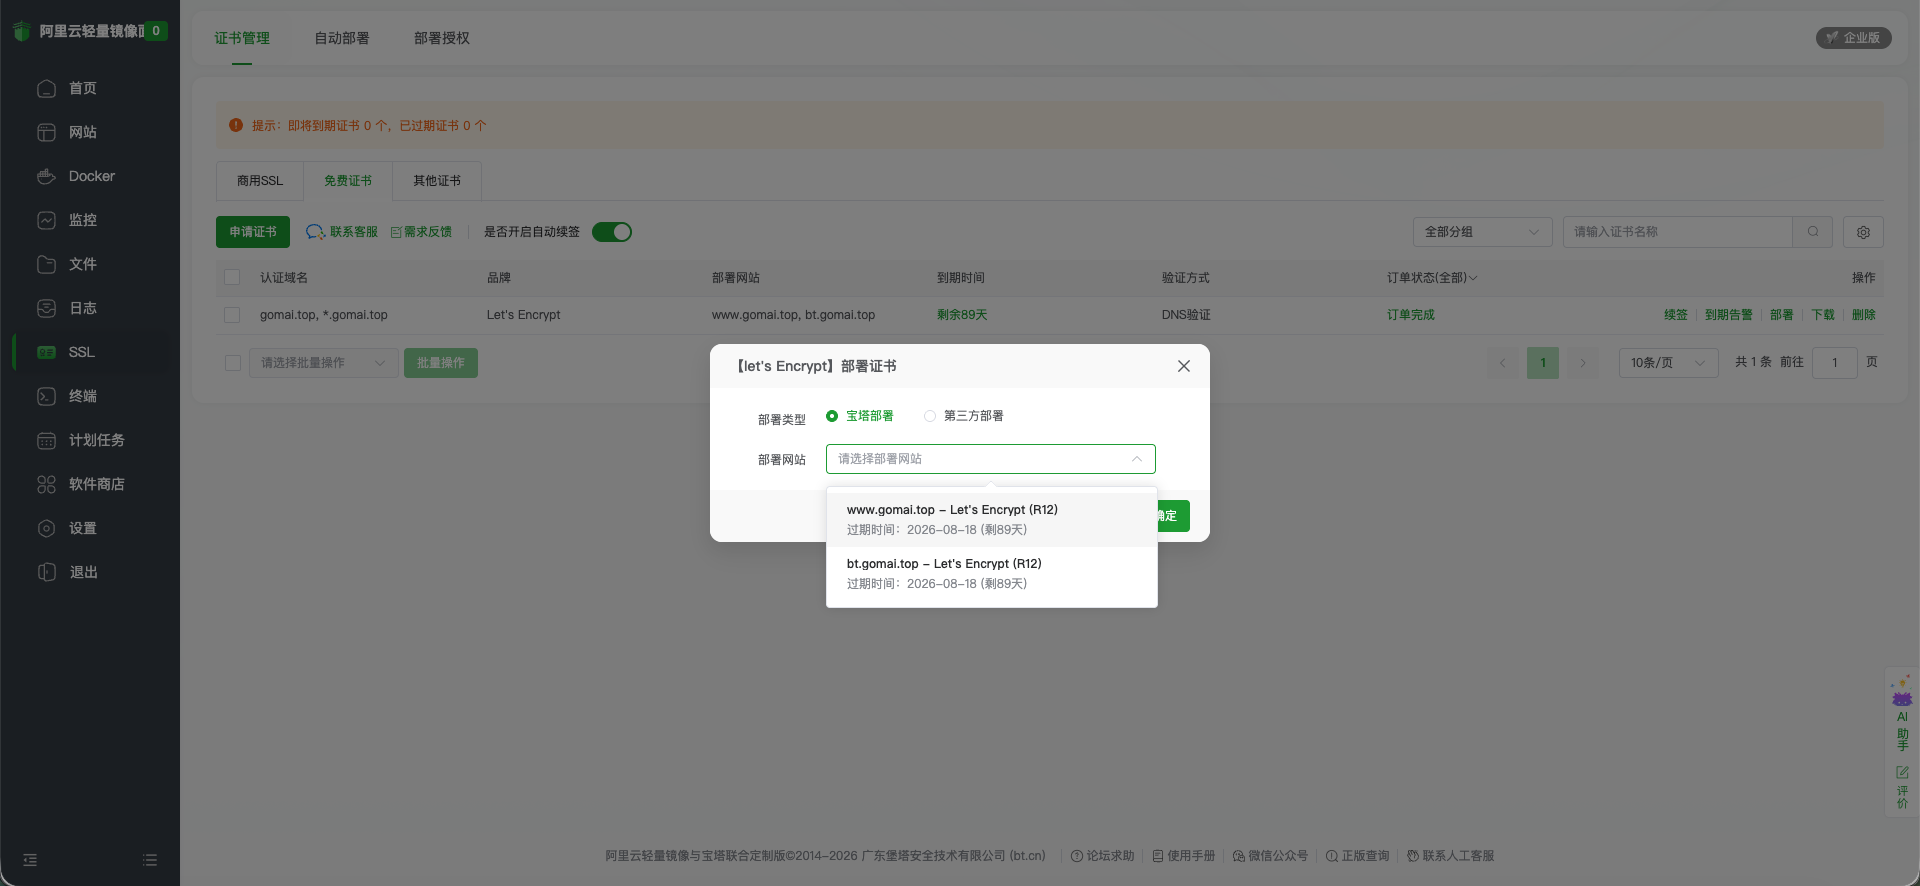Open the 日志 logs sidebar icon

[x=46, y=308]
